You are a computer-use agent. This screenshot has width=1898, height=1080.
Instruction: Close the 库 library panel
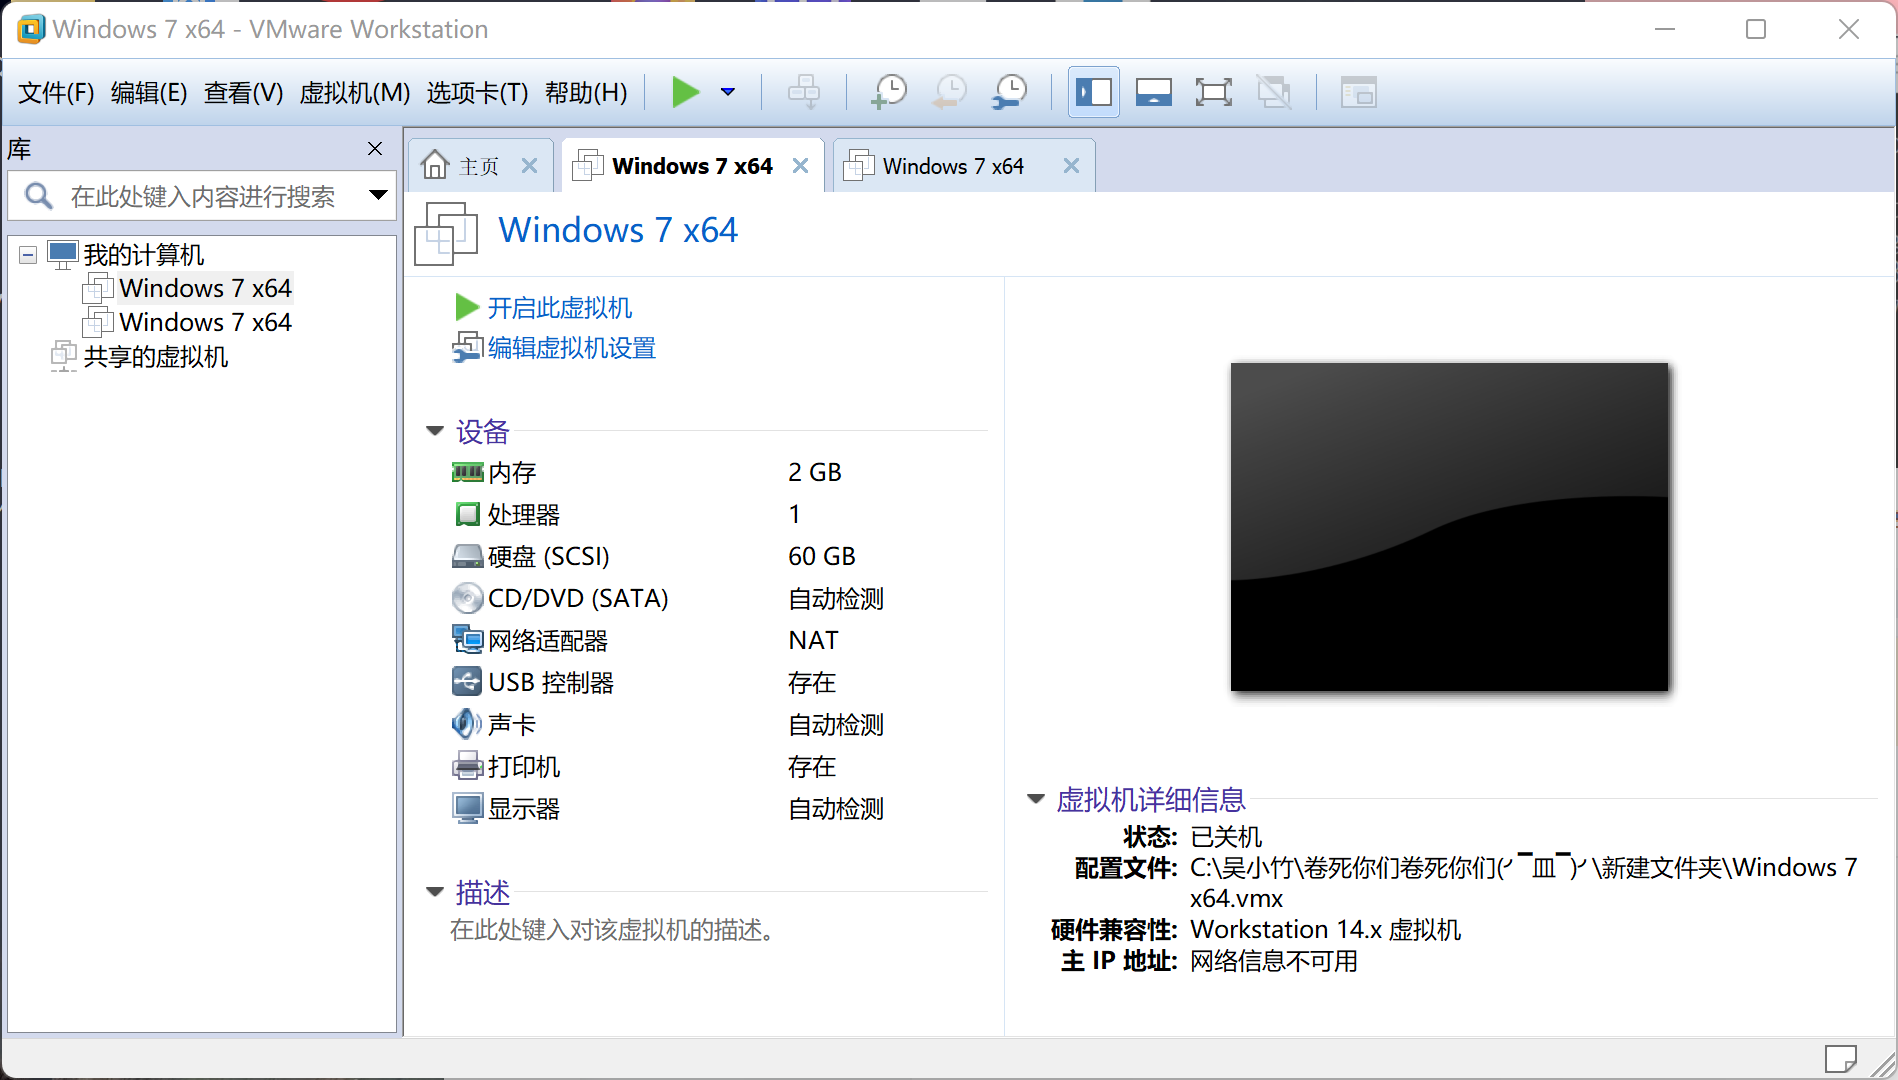pos(375,149)
